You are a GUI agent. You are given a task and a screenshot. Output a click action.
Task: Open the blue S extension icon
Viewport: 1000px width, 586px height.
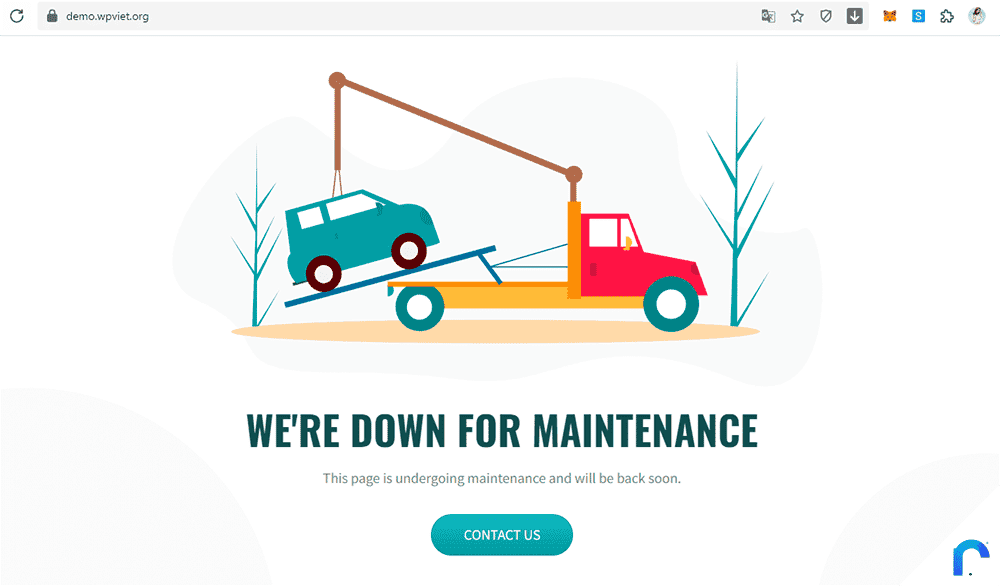918,16
